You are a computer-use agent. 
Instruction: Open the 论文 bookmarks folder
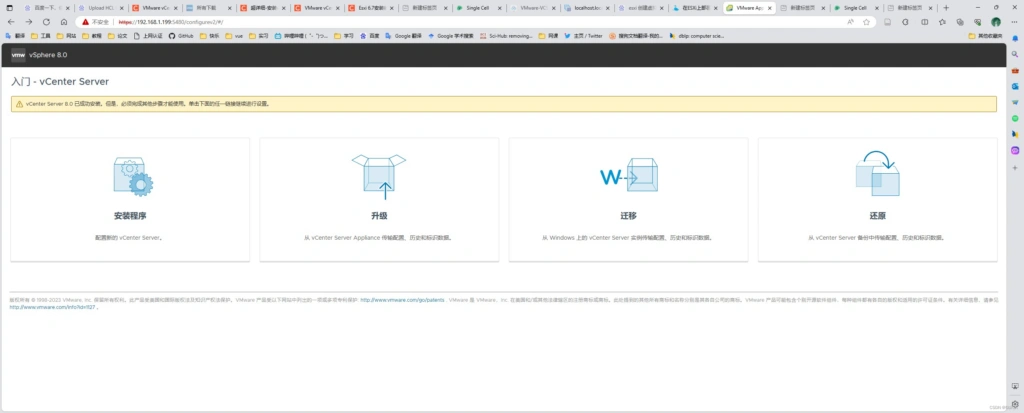pos(118,36)
